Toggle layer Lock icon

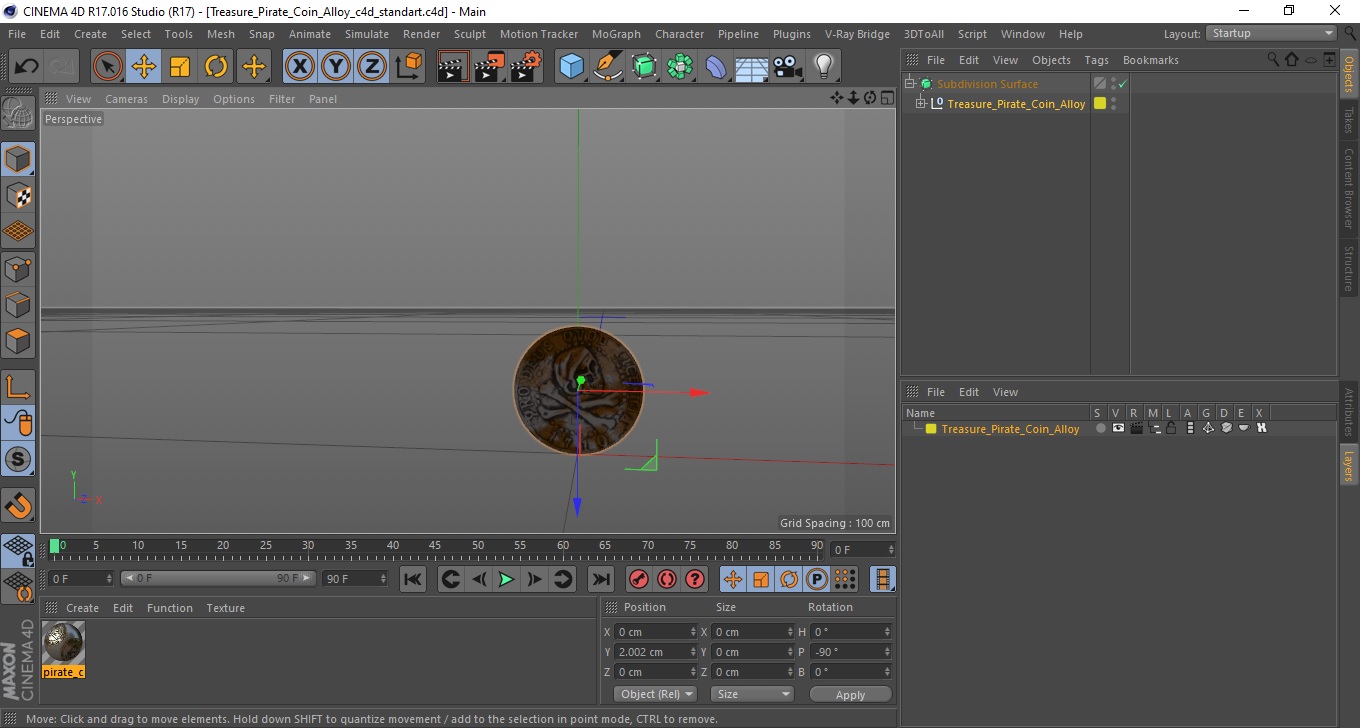coord(1171,429)
